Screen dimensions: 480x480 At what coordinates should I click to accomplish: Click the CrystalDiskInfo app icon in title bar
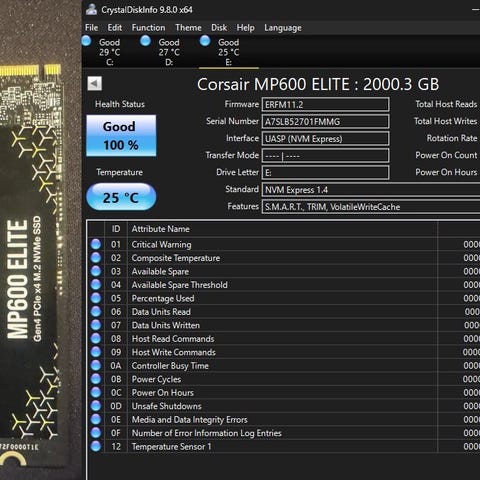pos(91,9)
